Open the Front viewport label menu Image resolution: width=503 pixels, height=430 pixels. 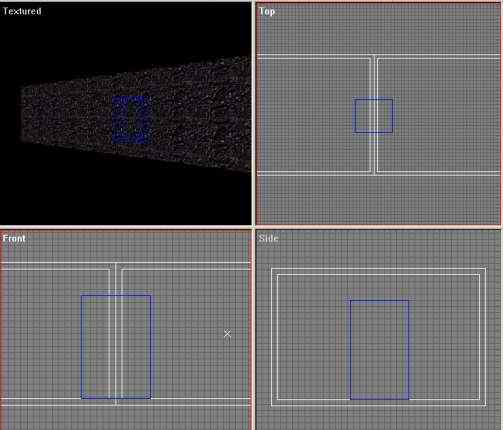[x=14, y=238]
